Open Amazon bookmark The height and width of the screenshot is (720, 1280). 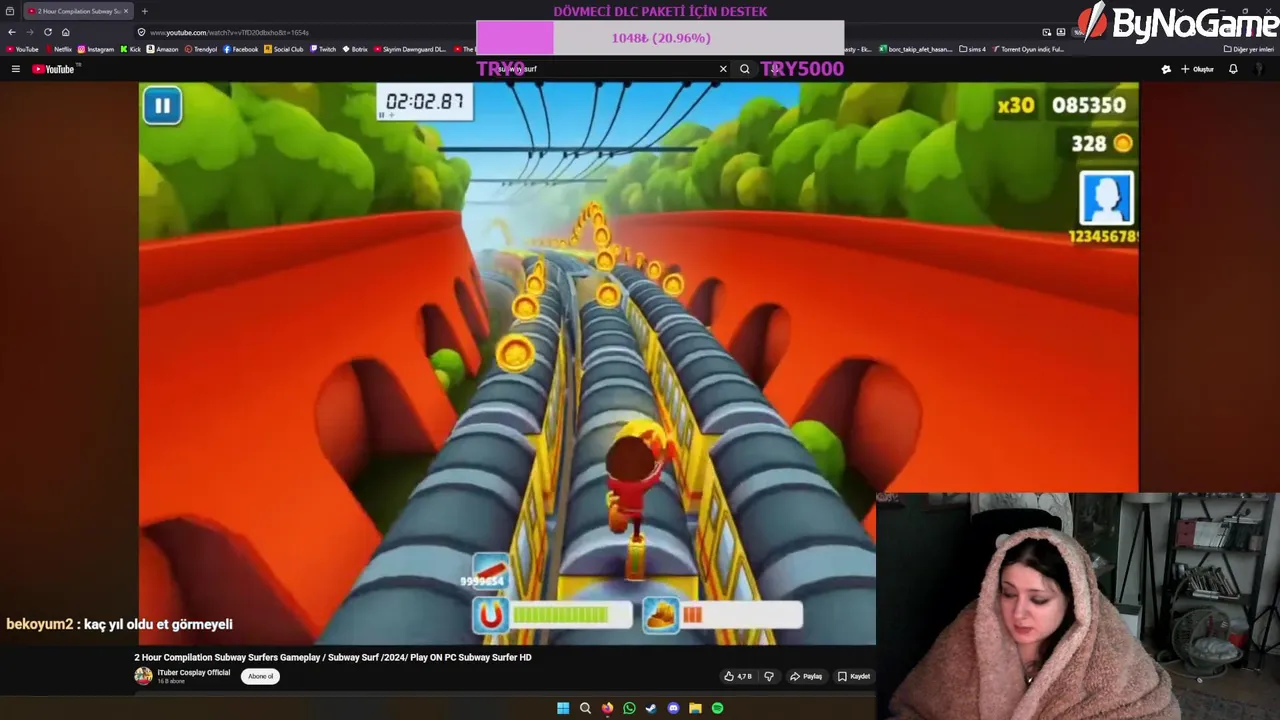coord(163,49)
